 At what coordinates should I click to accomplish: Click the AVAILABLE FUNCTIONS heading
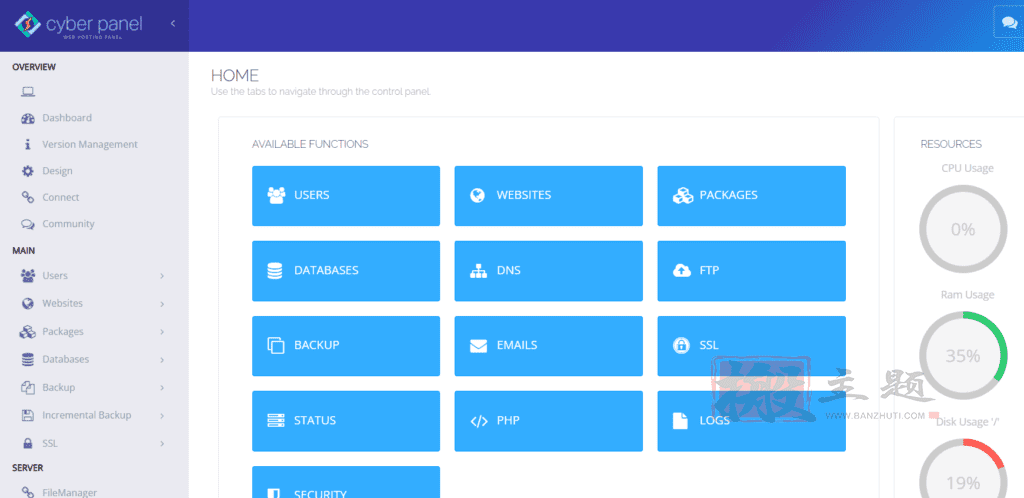[x=310, y=144]
